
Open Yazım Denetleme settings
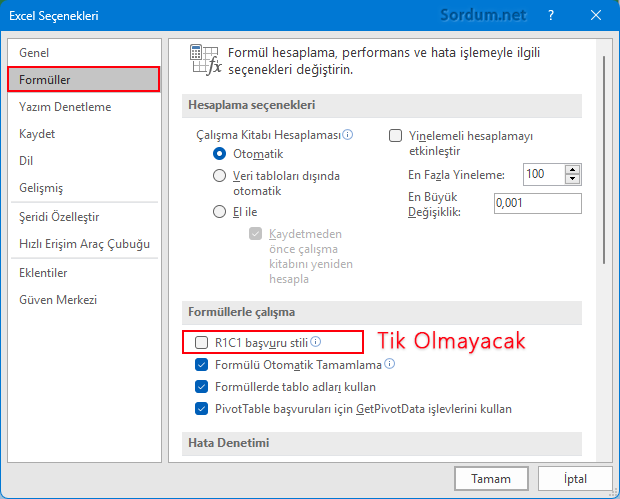[x=84, y=107]
